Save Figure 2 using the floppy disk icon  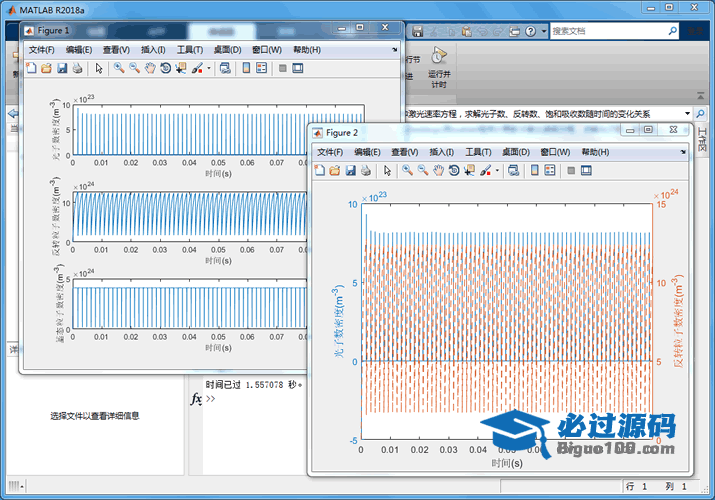pyautogui.click(x=350, y=170)
